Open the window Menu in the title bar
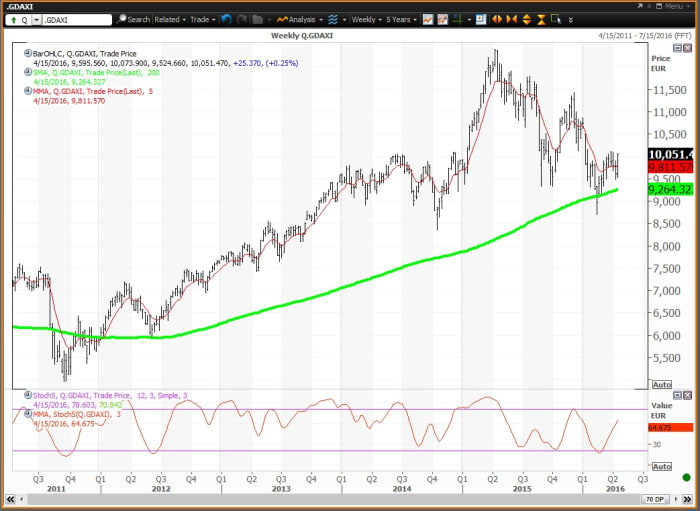 670,6
